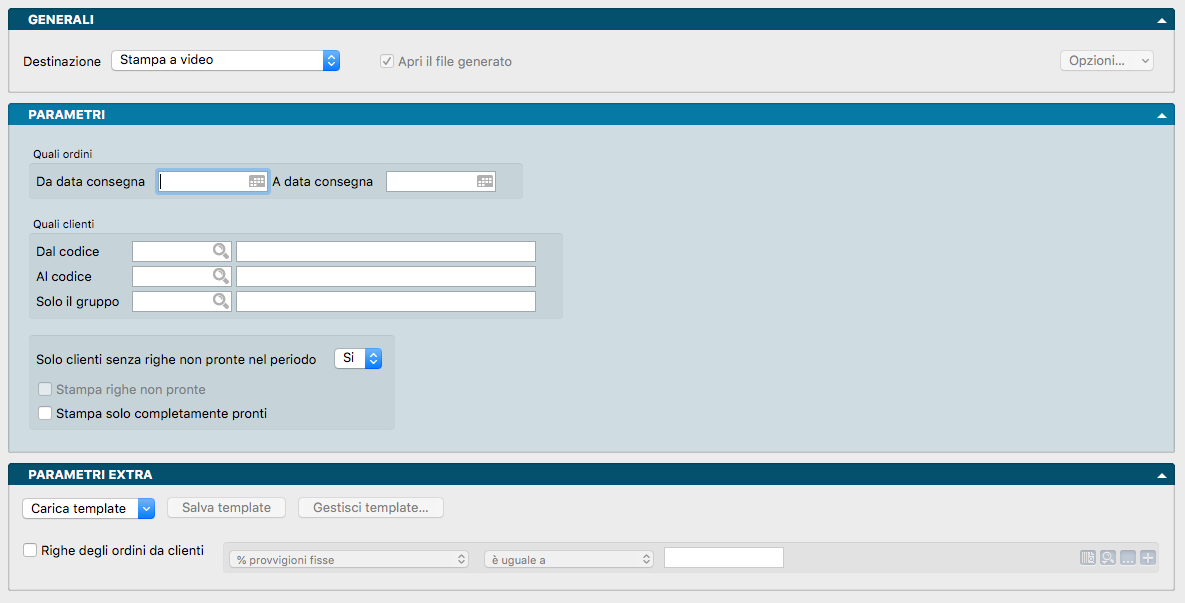Click the plus icon to add filter row
This screenshot has height=603, width=1185.
(1147, 558)
